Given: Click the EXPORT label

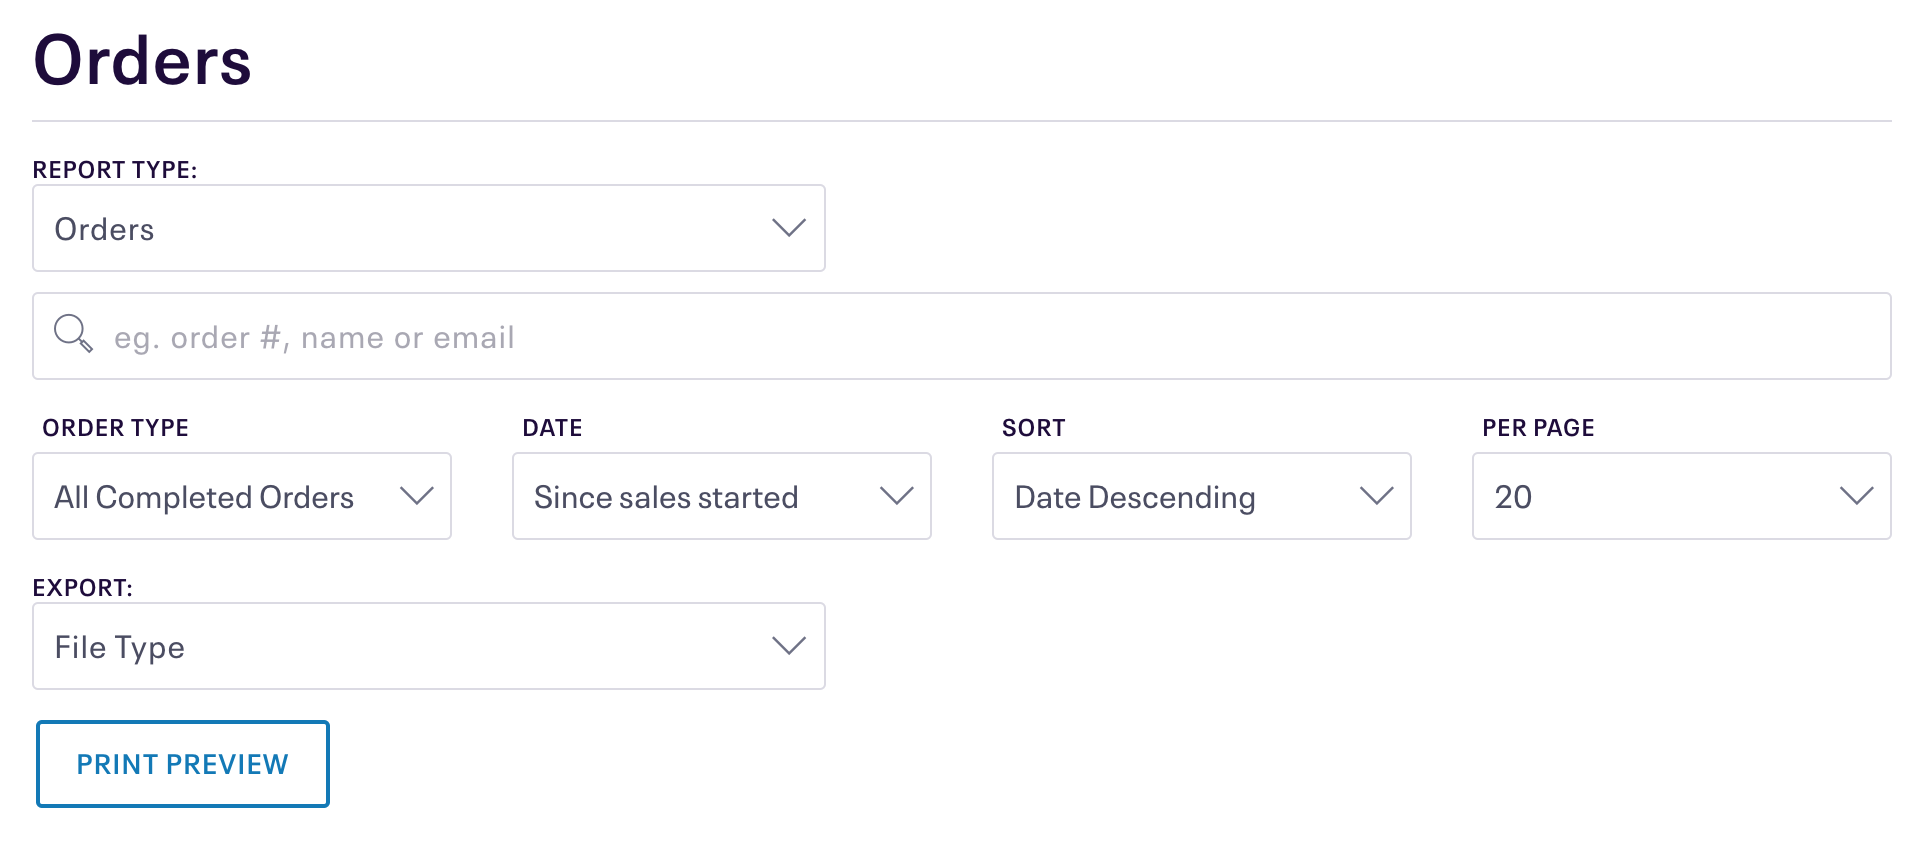Looking at the screenshot, I should click(x=83, y=588).
